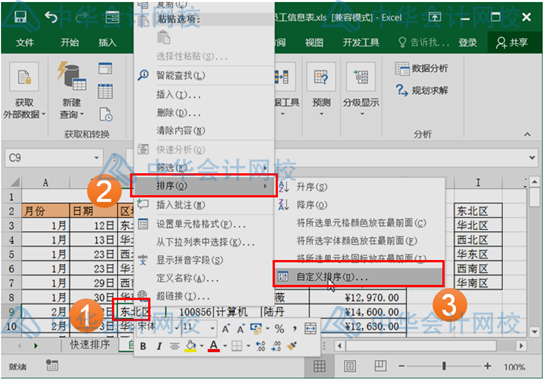Viewport: 543px width, 380px height.
Task: Choose 自定义排序 in sort submenu
Action: pyautogui.click(x=358, y=276)
